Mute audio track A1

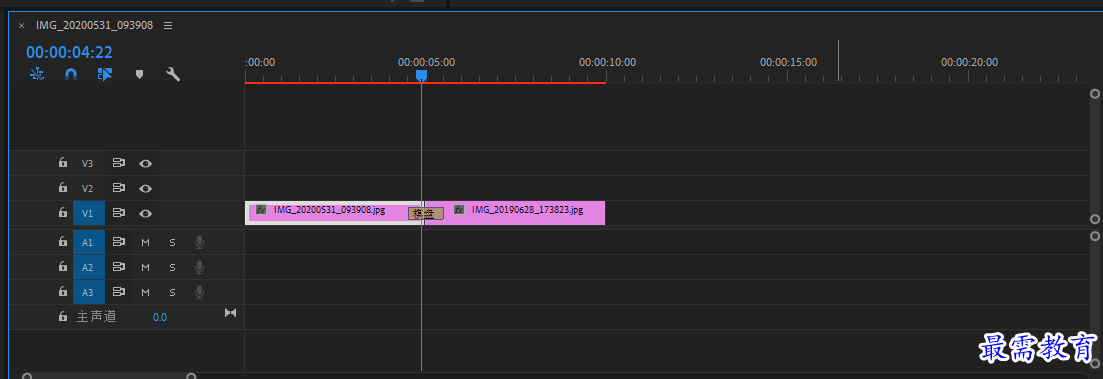point(146,243)
